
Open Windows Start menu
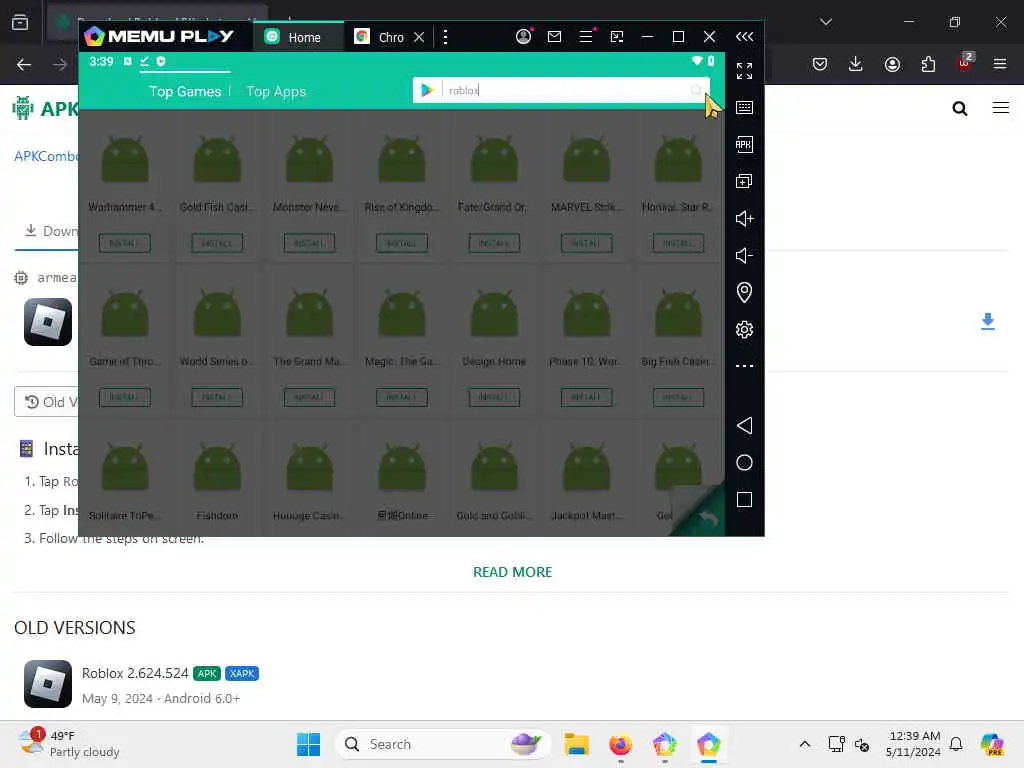click(x=308, y=744)
